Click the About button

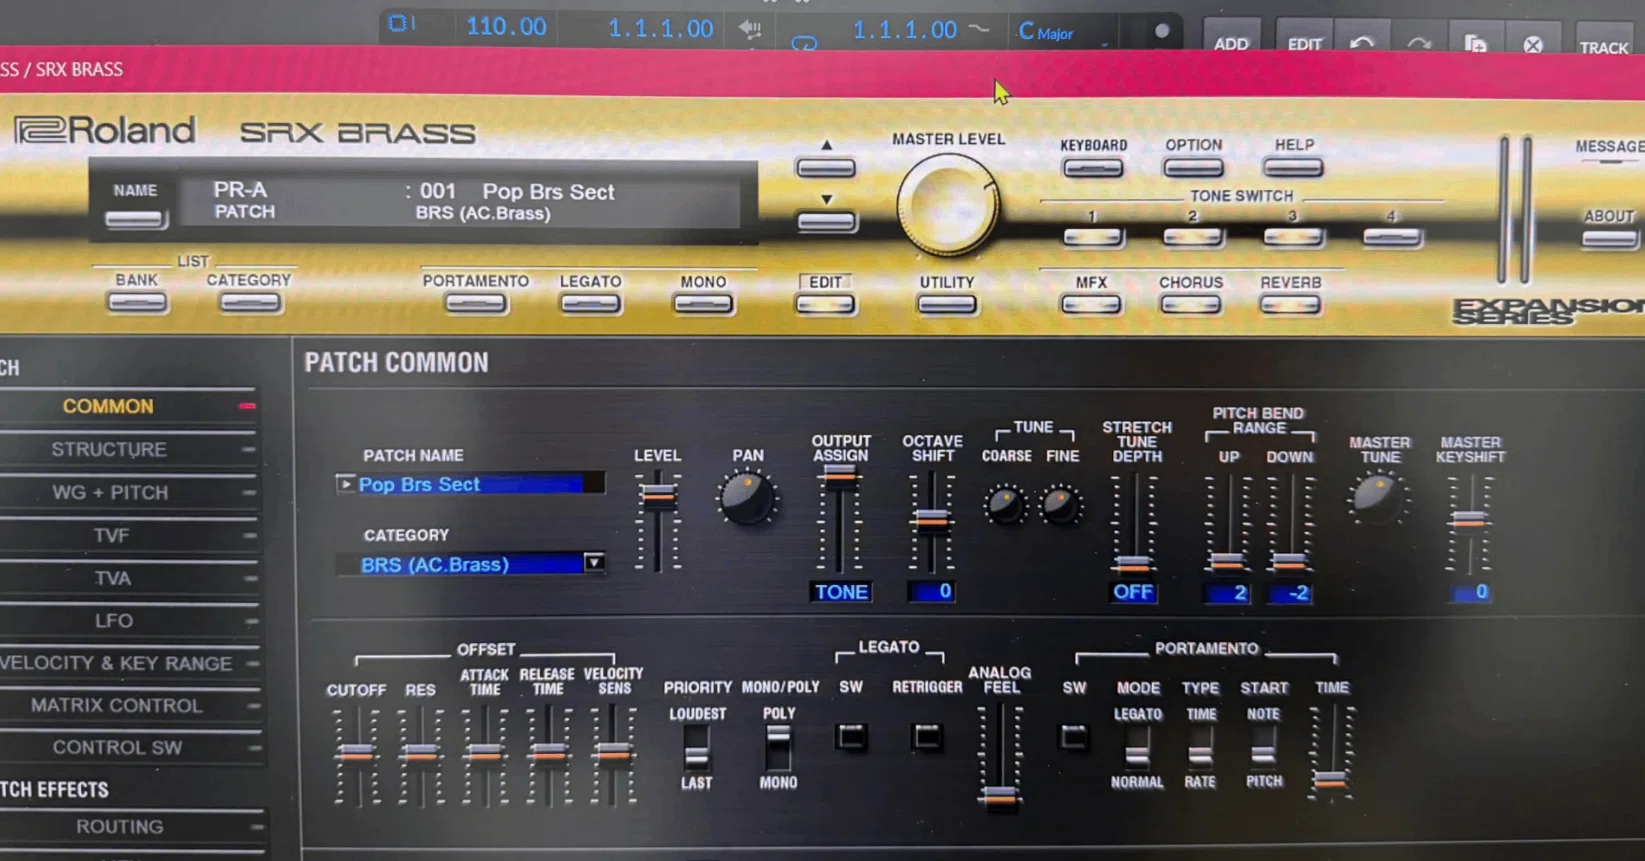pos(1609,239)
